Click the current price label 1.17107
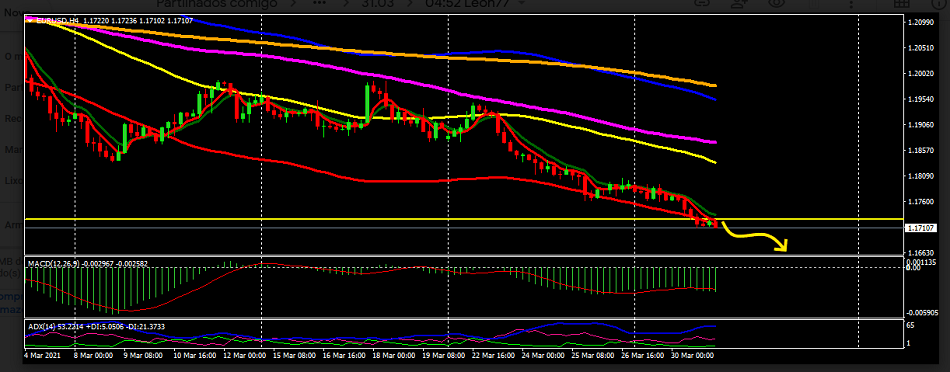This screenshot has height=372, width=950. click(x=921, y=228)
